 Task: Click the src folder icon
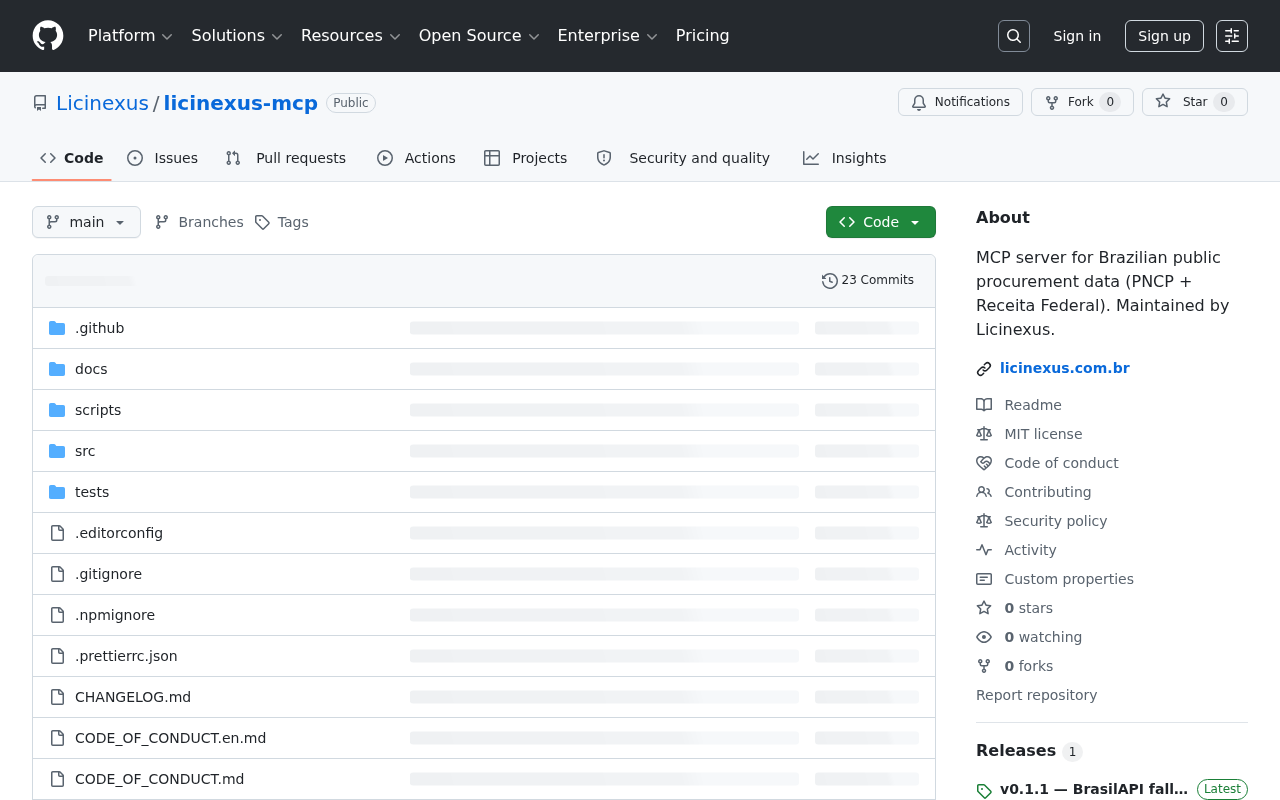[x=57, y=451]
